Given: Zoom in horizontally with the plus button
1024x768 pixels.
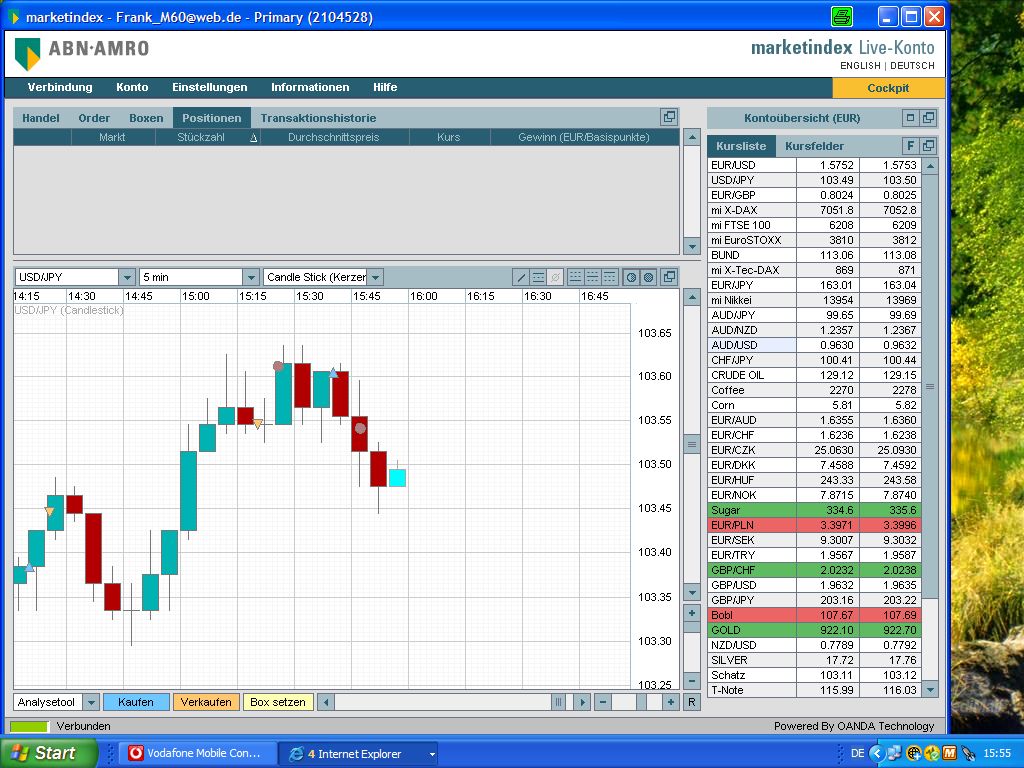Looking at the screenshot, I should 670,702.
